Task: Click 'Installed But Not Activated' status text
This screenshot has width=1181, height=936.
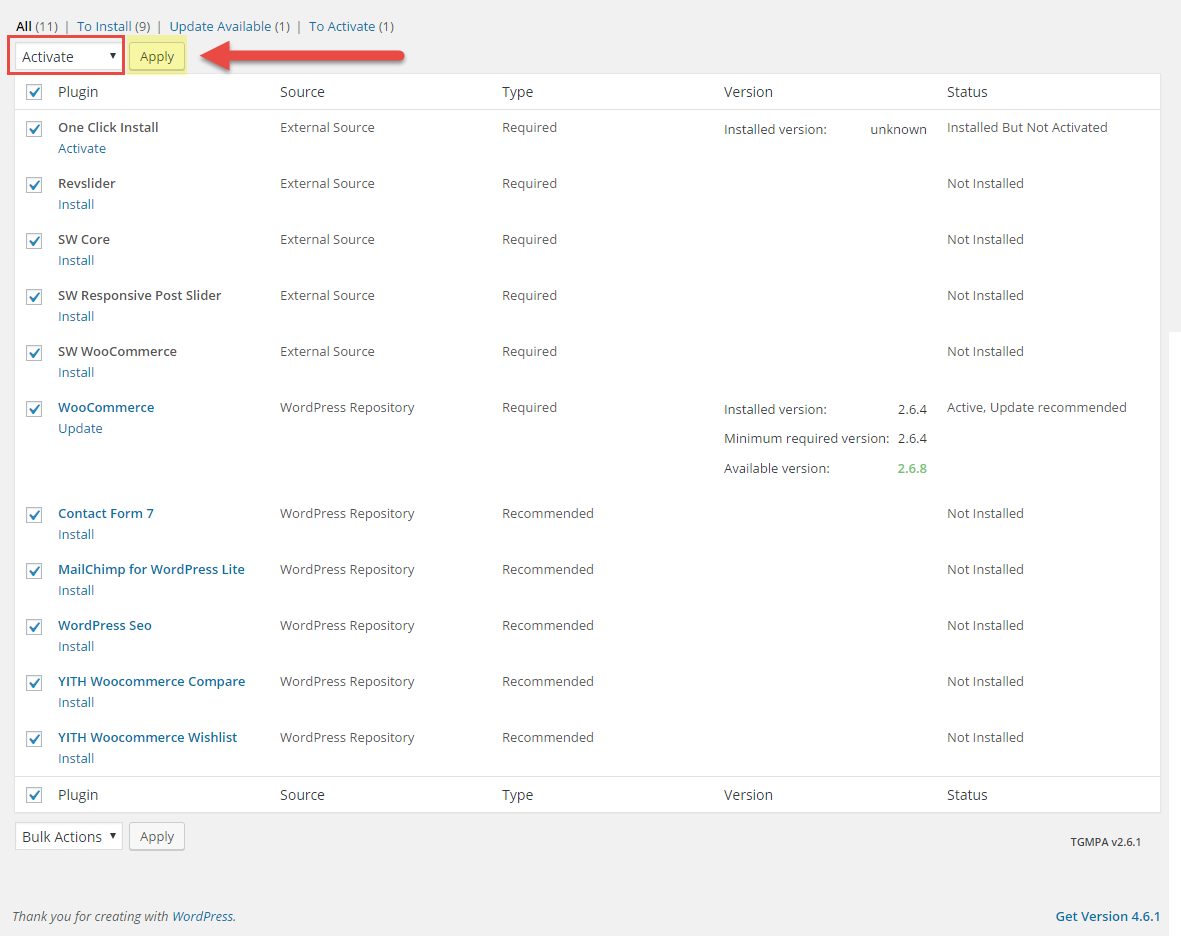Action: [1027, 127]
